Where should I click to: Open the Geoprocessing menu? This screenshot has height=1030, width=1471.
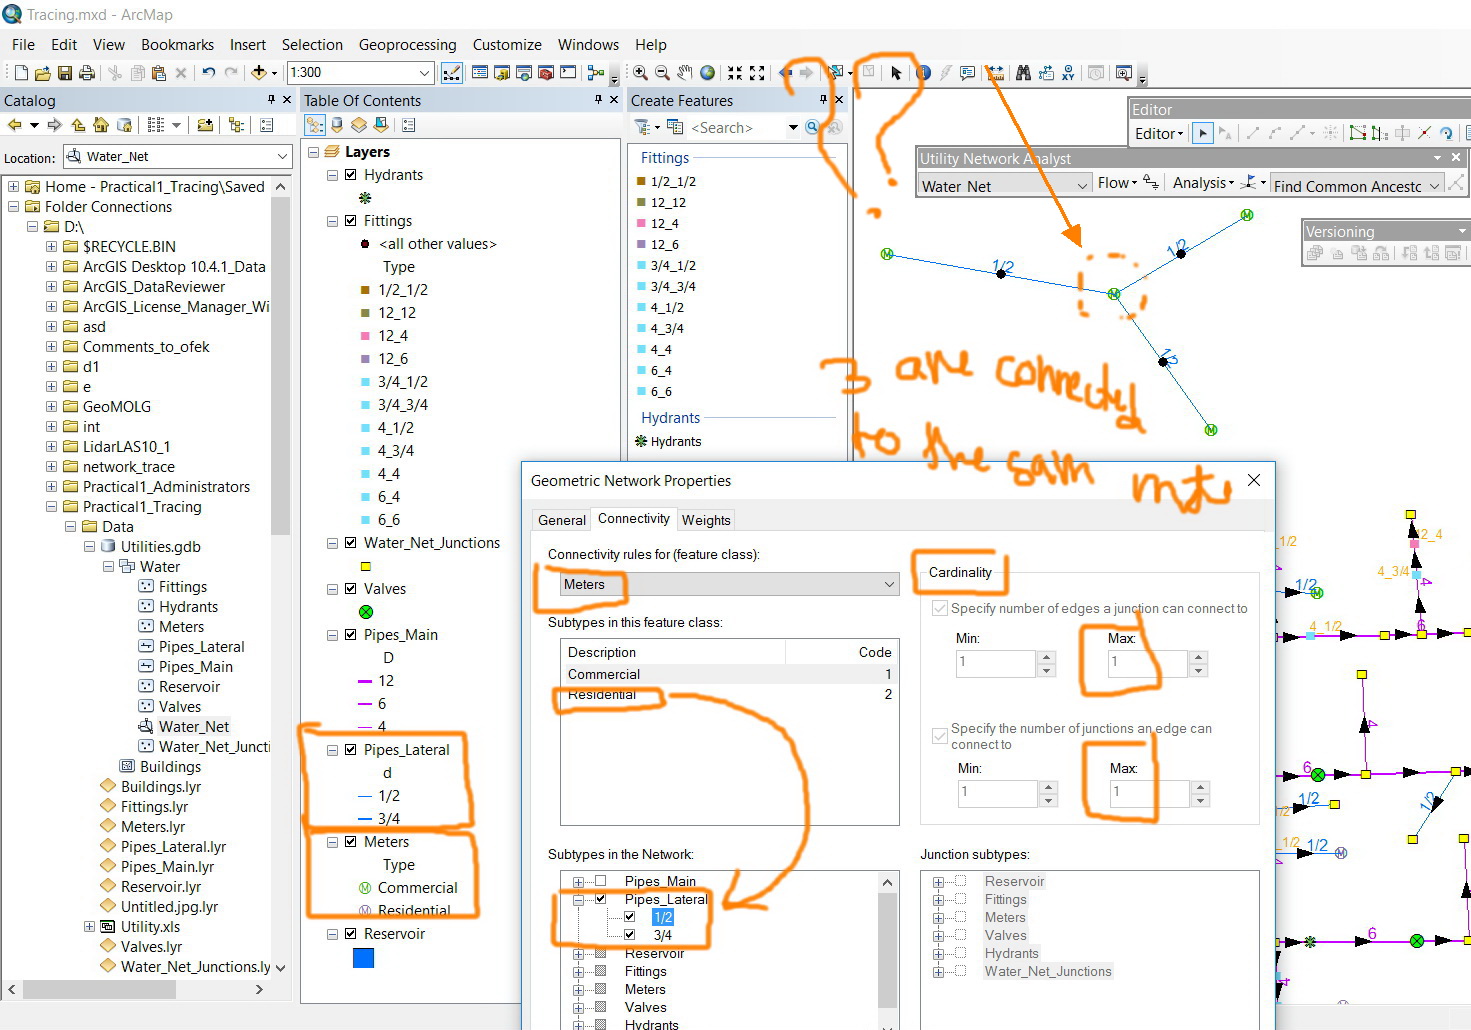407,45
